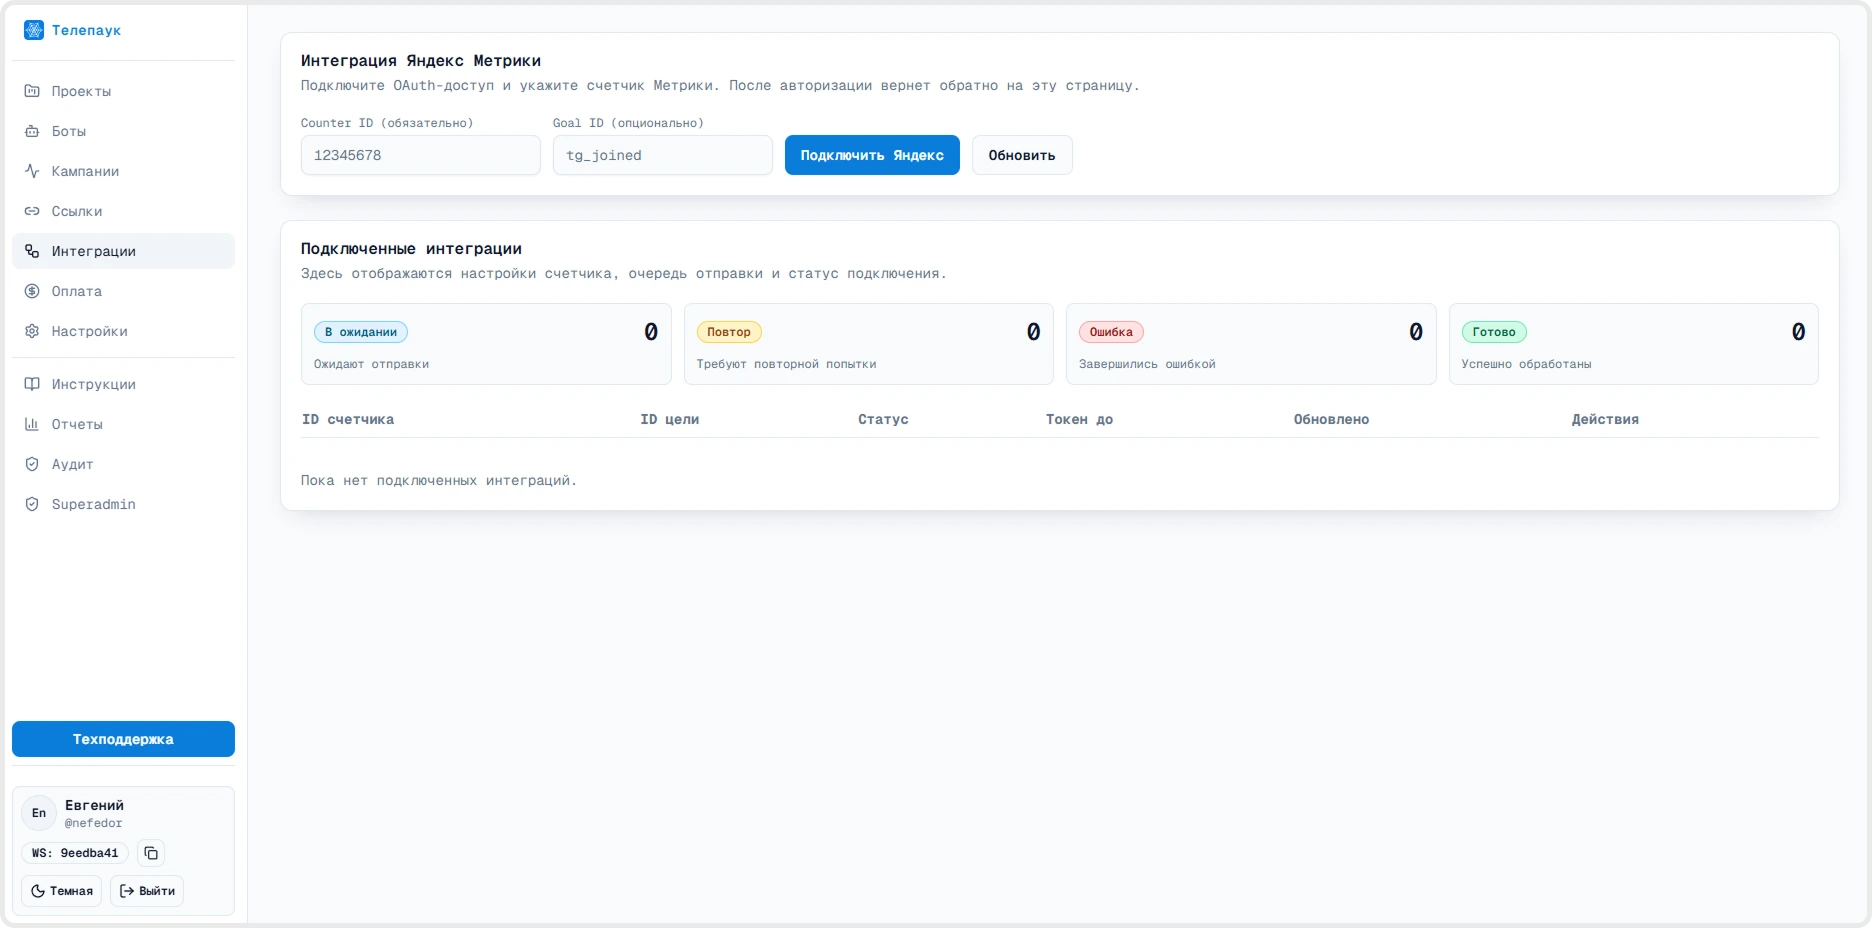This screenshot has width=1872, height=928.
Task: View Отчеты section
Action: [x=123, y=424]
